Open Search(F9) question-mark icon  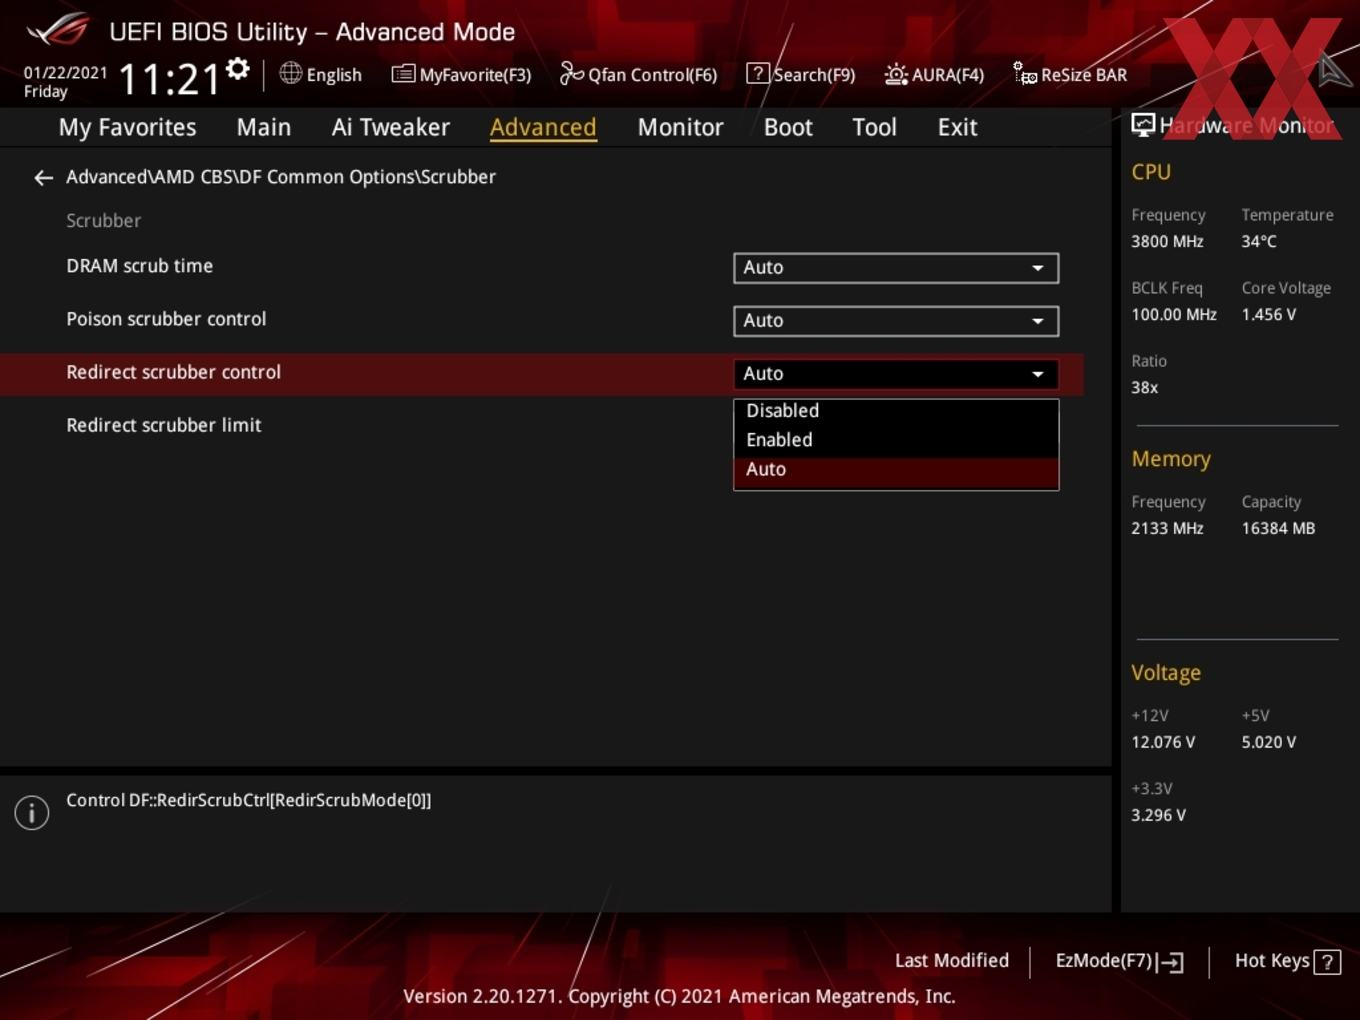point(758,73)
